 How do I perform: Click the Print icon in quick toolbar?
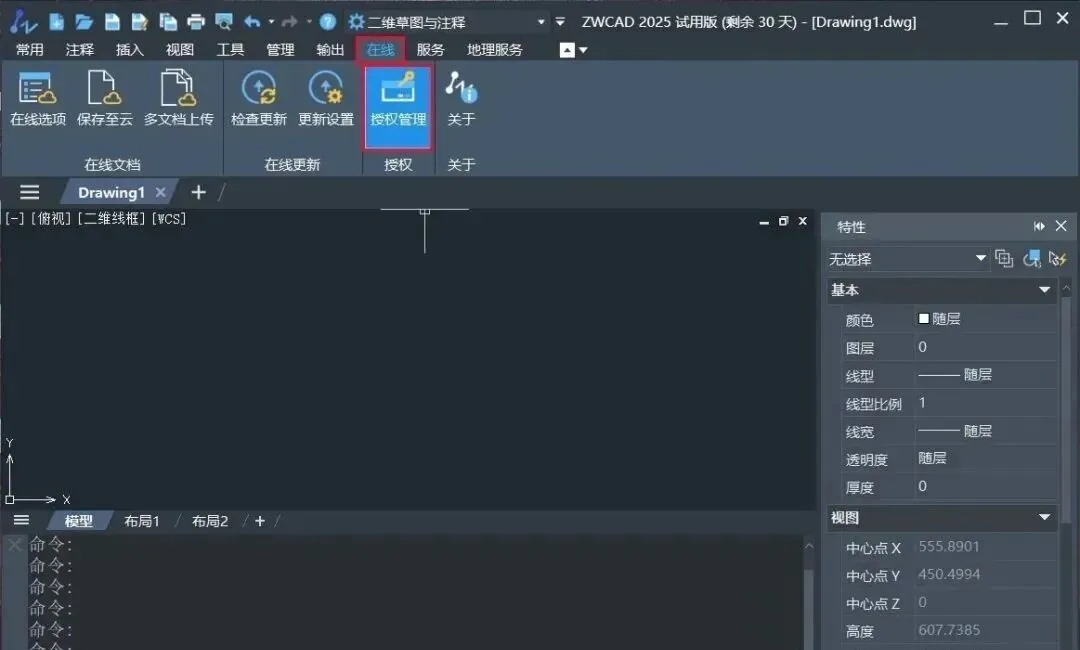click(196, 22)
